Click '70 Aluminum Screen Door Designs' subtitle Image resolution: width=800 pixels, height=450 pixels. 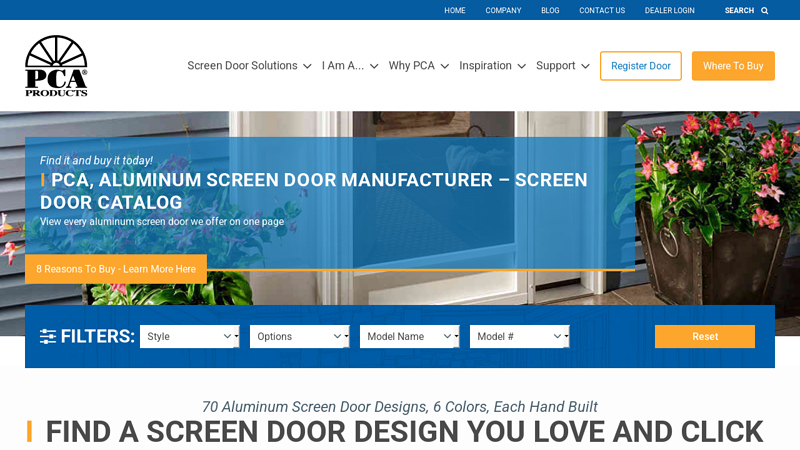coord(399,407)
